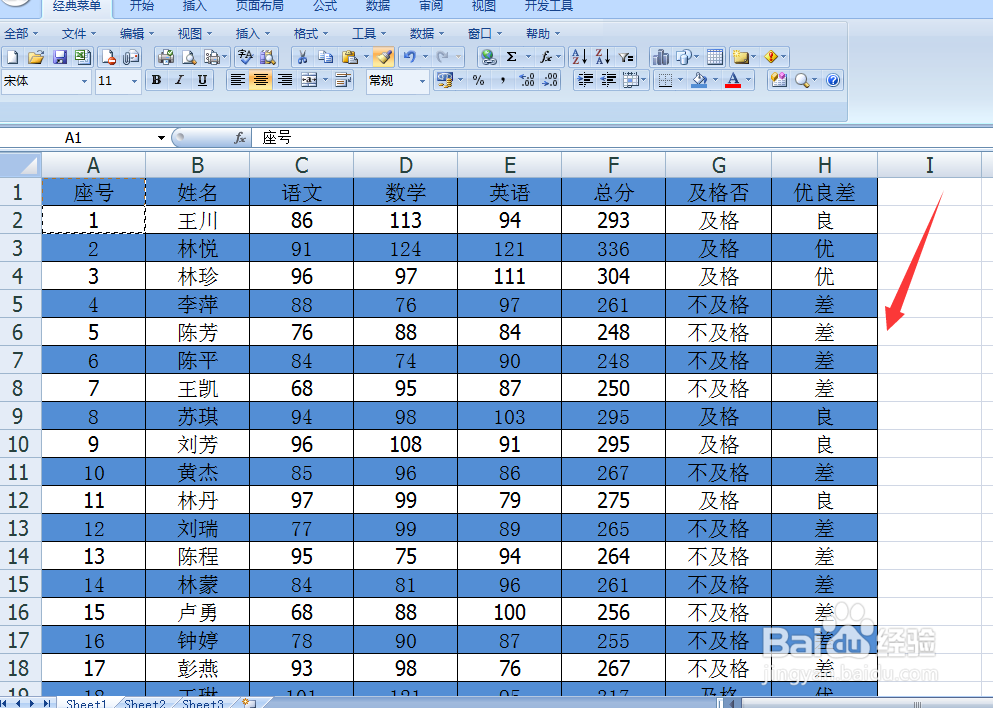Switch to the 页面布局 ribbon tab
The image size is (993, 708).
260,6
